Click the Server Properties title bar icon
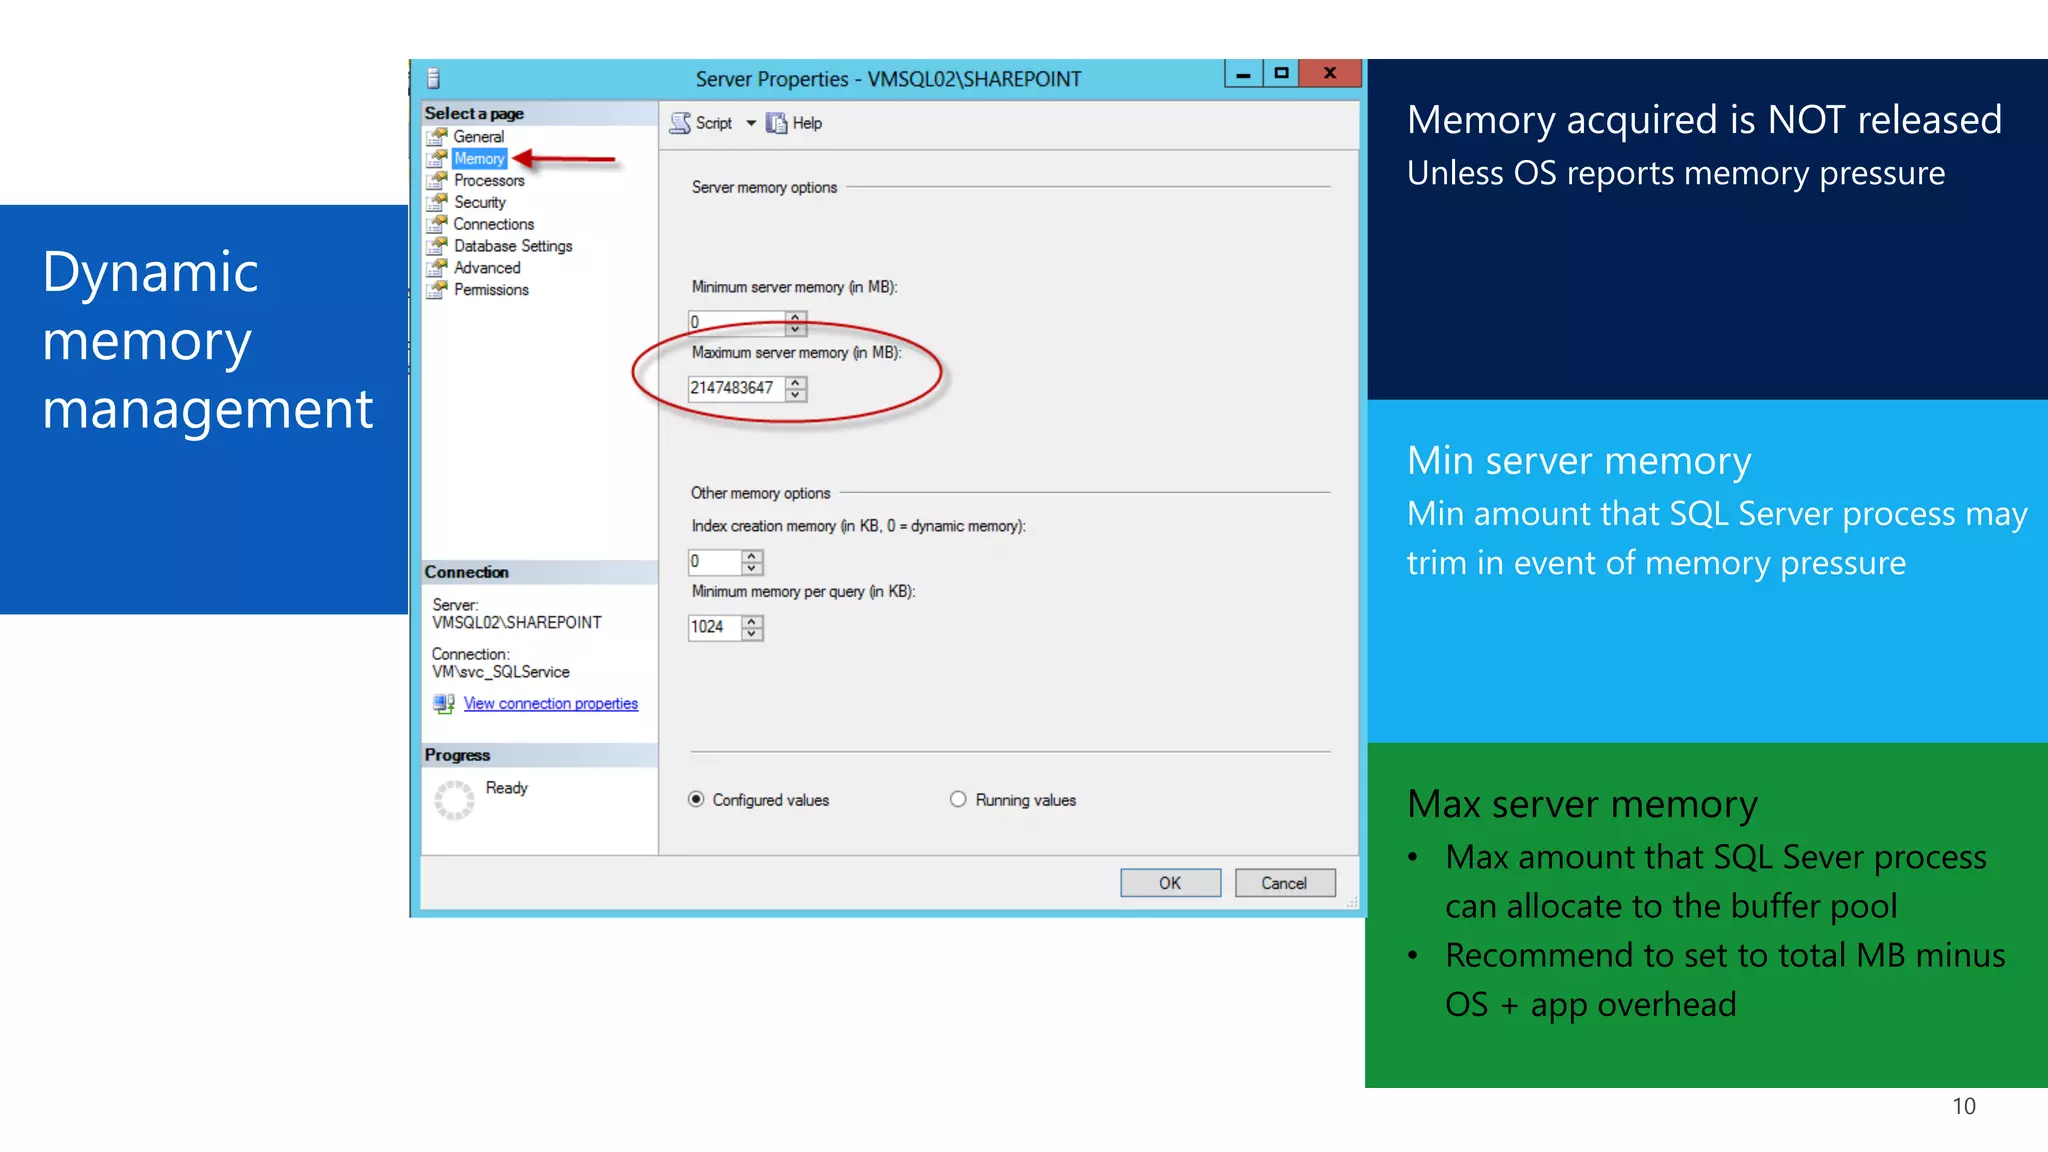 (433, 78)
